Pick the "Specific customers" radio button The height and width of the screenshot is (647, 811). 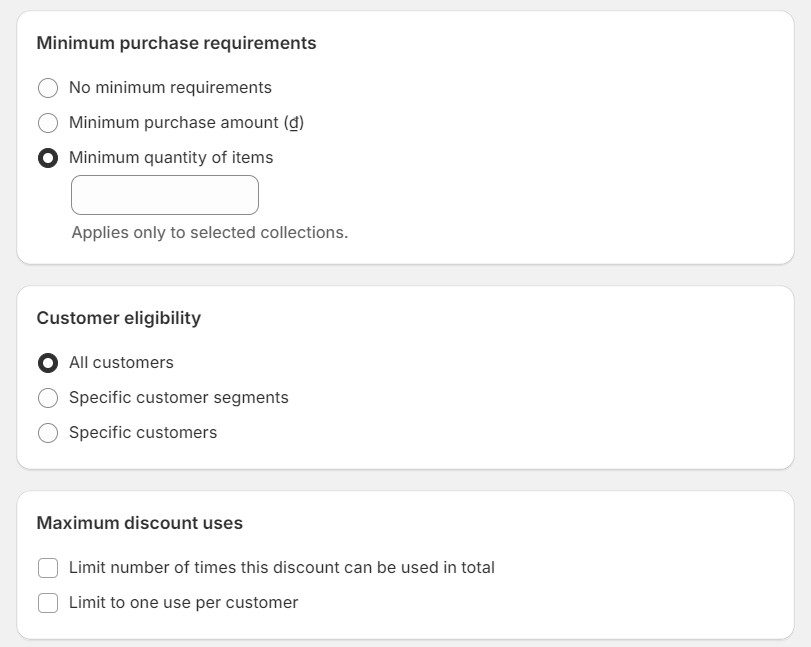(48, 433)
